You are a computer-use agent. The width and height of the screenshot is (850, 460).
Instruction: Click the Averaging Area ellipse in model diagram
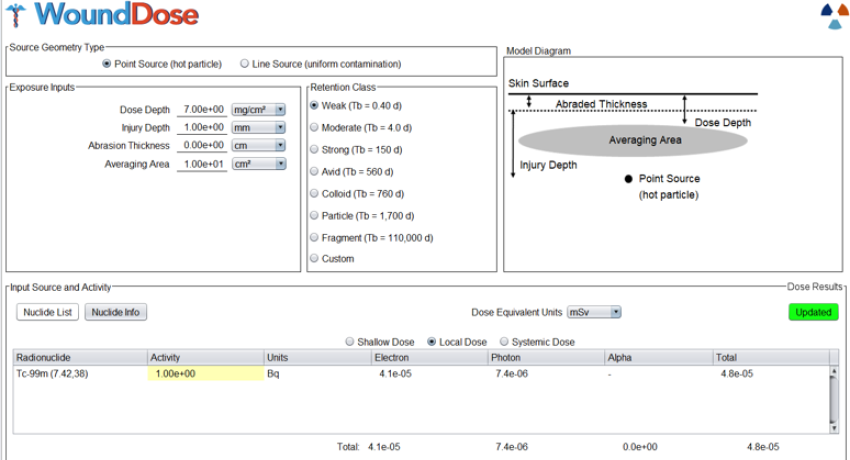[633, 140]
